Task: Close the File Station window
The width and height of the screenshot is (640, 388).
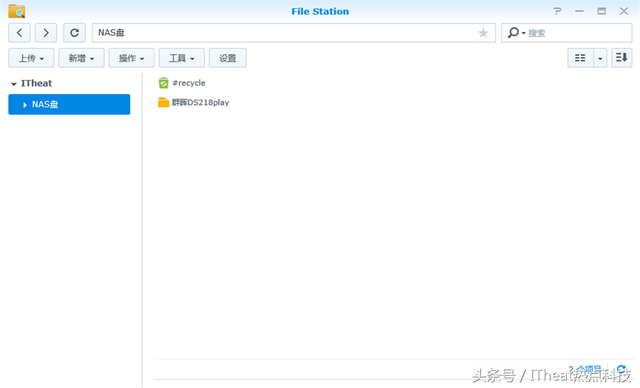Action: (x=624, y=11)
